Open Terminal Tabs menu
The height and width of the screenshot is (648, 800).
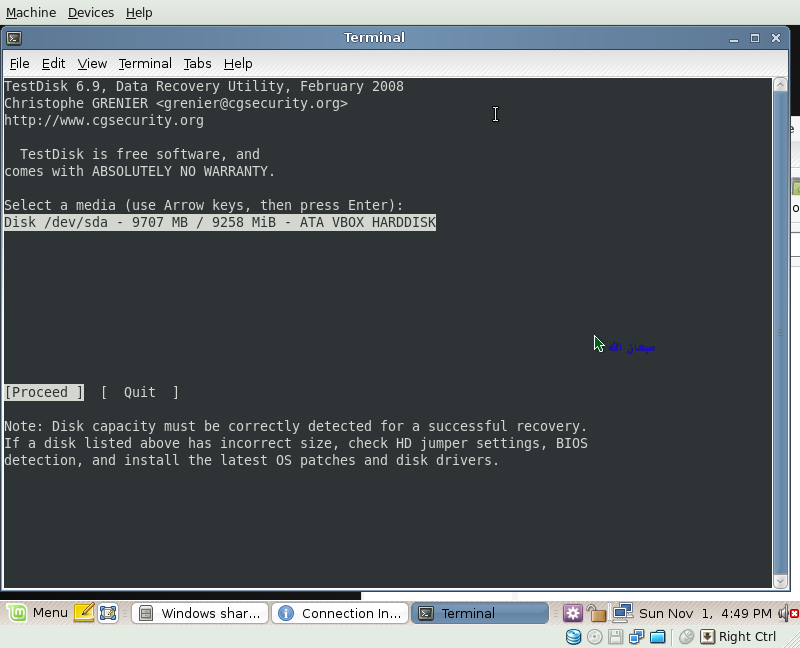[197, 63]
